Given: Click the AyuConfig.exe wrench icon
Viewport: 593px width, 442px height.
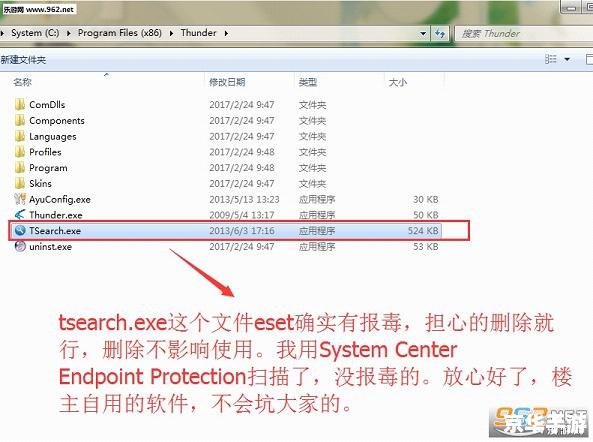Looking at the screenshot, I should tap(20, 199).
